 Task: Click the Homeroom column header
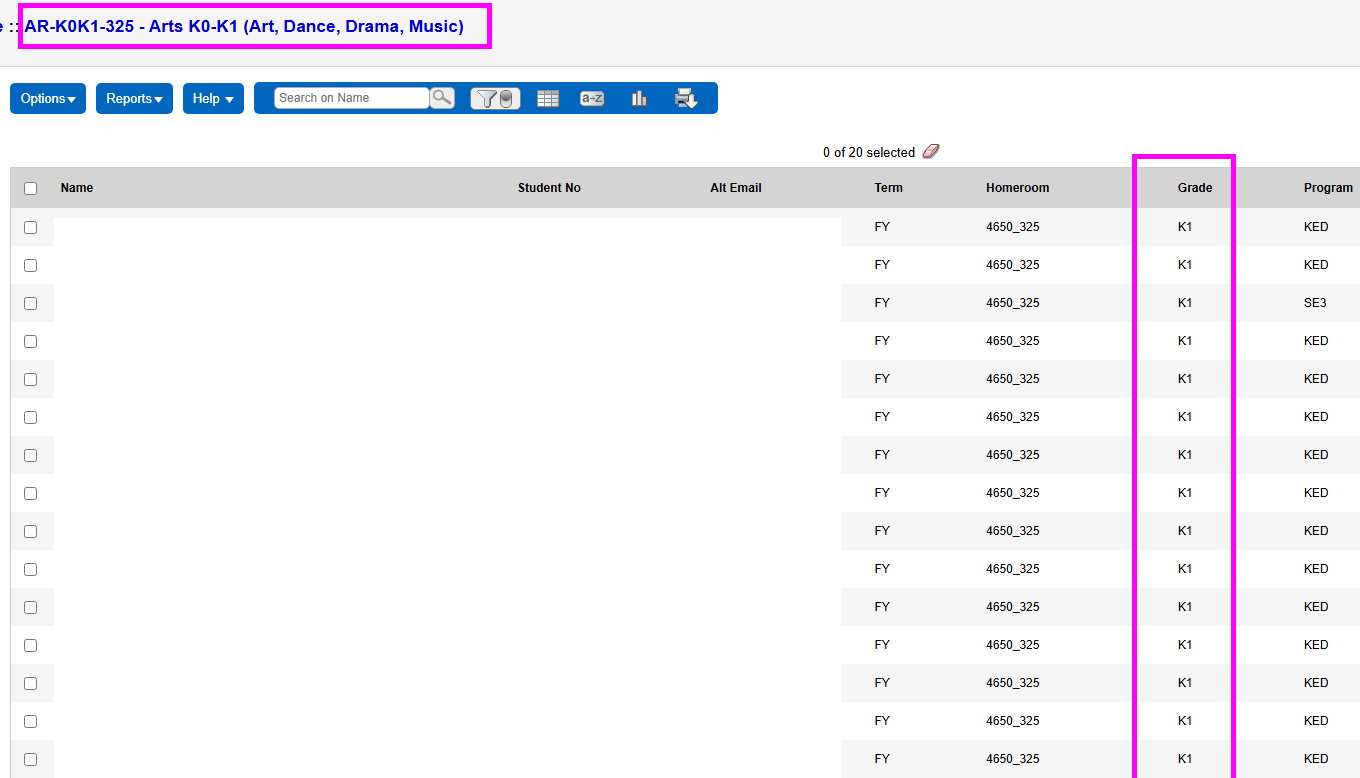1017,188
